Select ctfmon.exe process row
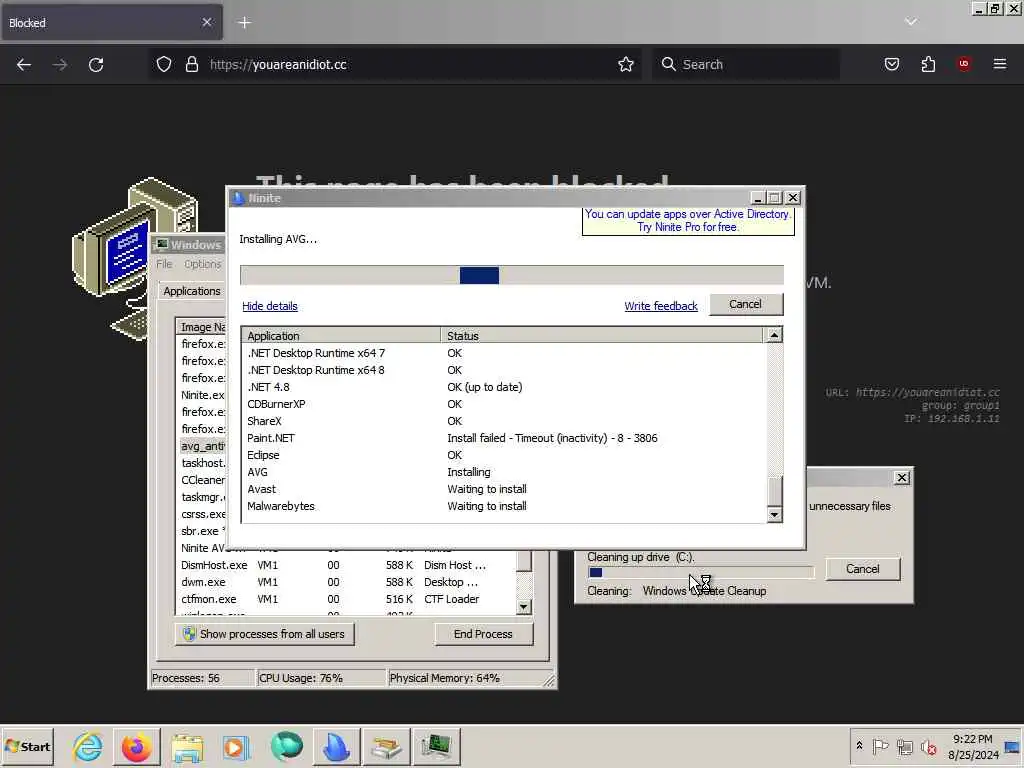 [x=346, y=600]
